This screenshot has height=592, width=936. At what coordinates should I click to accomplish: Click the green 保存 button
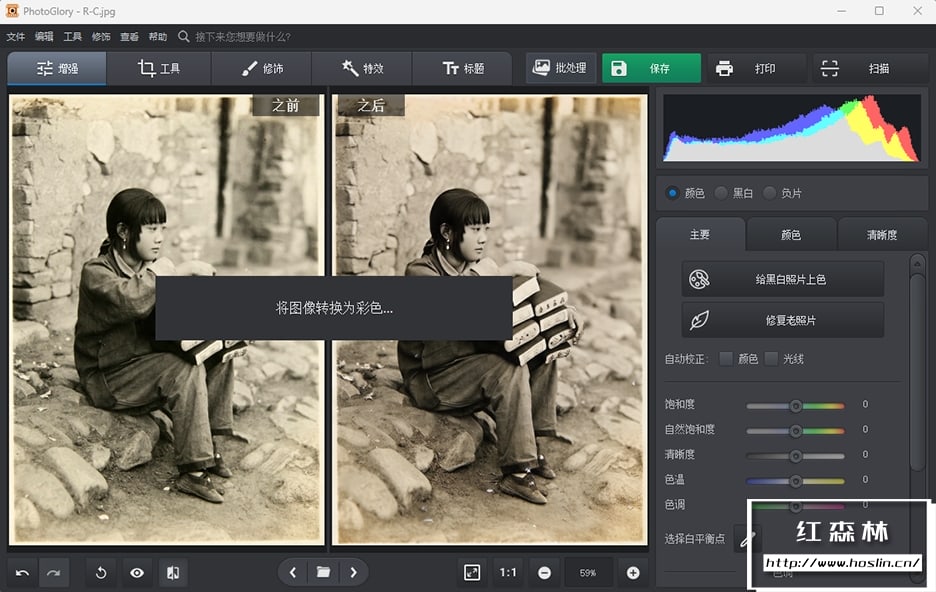651,69
